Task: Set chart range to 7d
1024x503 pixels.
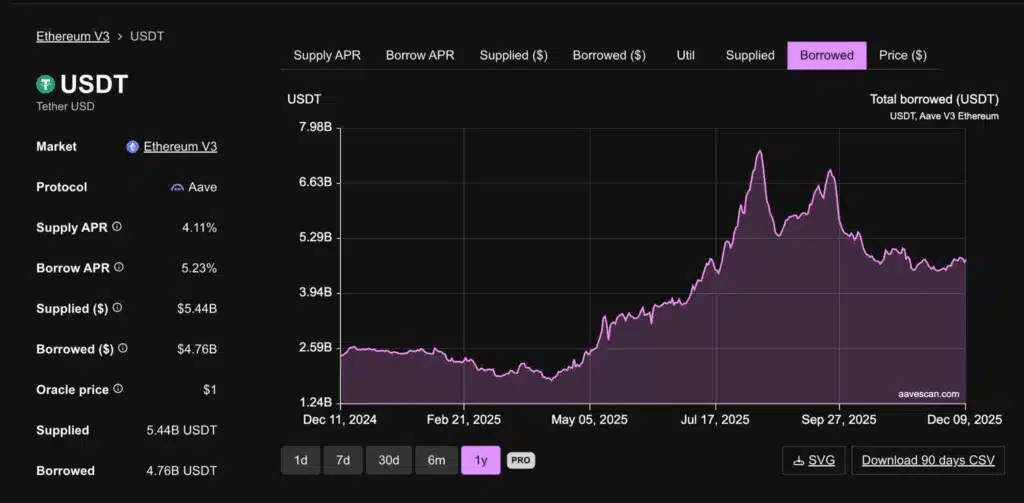Action: coord(343,461)
